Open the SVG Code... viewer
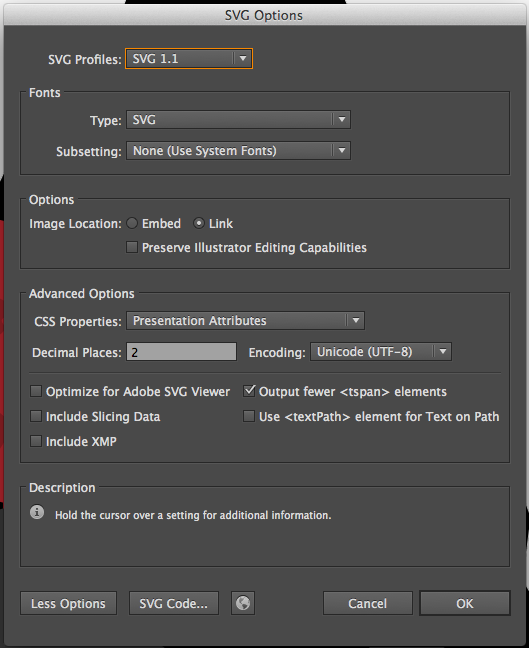Screen dimensions: 529x648 [174, 603]
